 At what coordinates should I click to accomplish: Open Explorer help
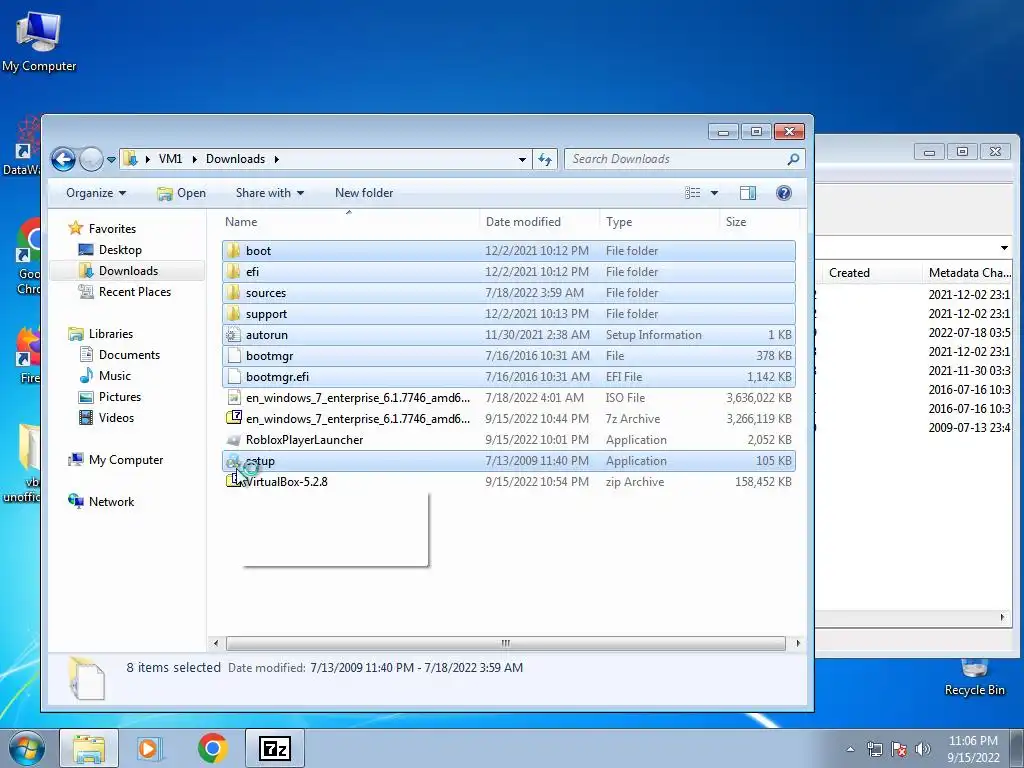[x=784, y=193]
